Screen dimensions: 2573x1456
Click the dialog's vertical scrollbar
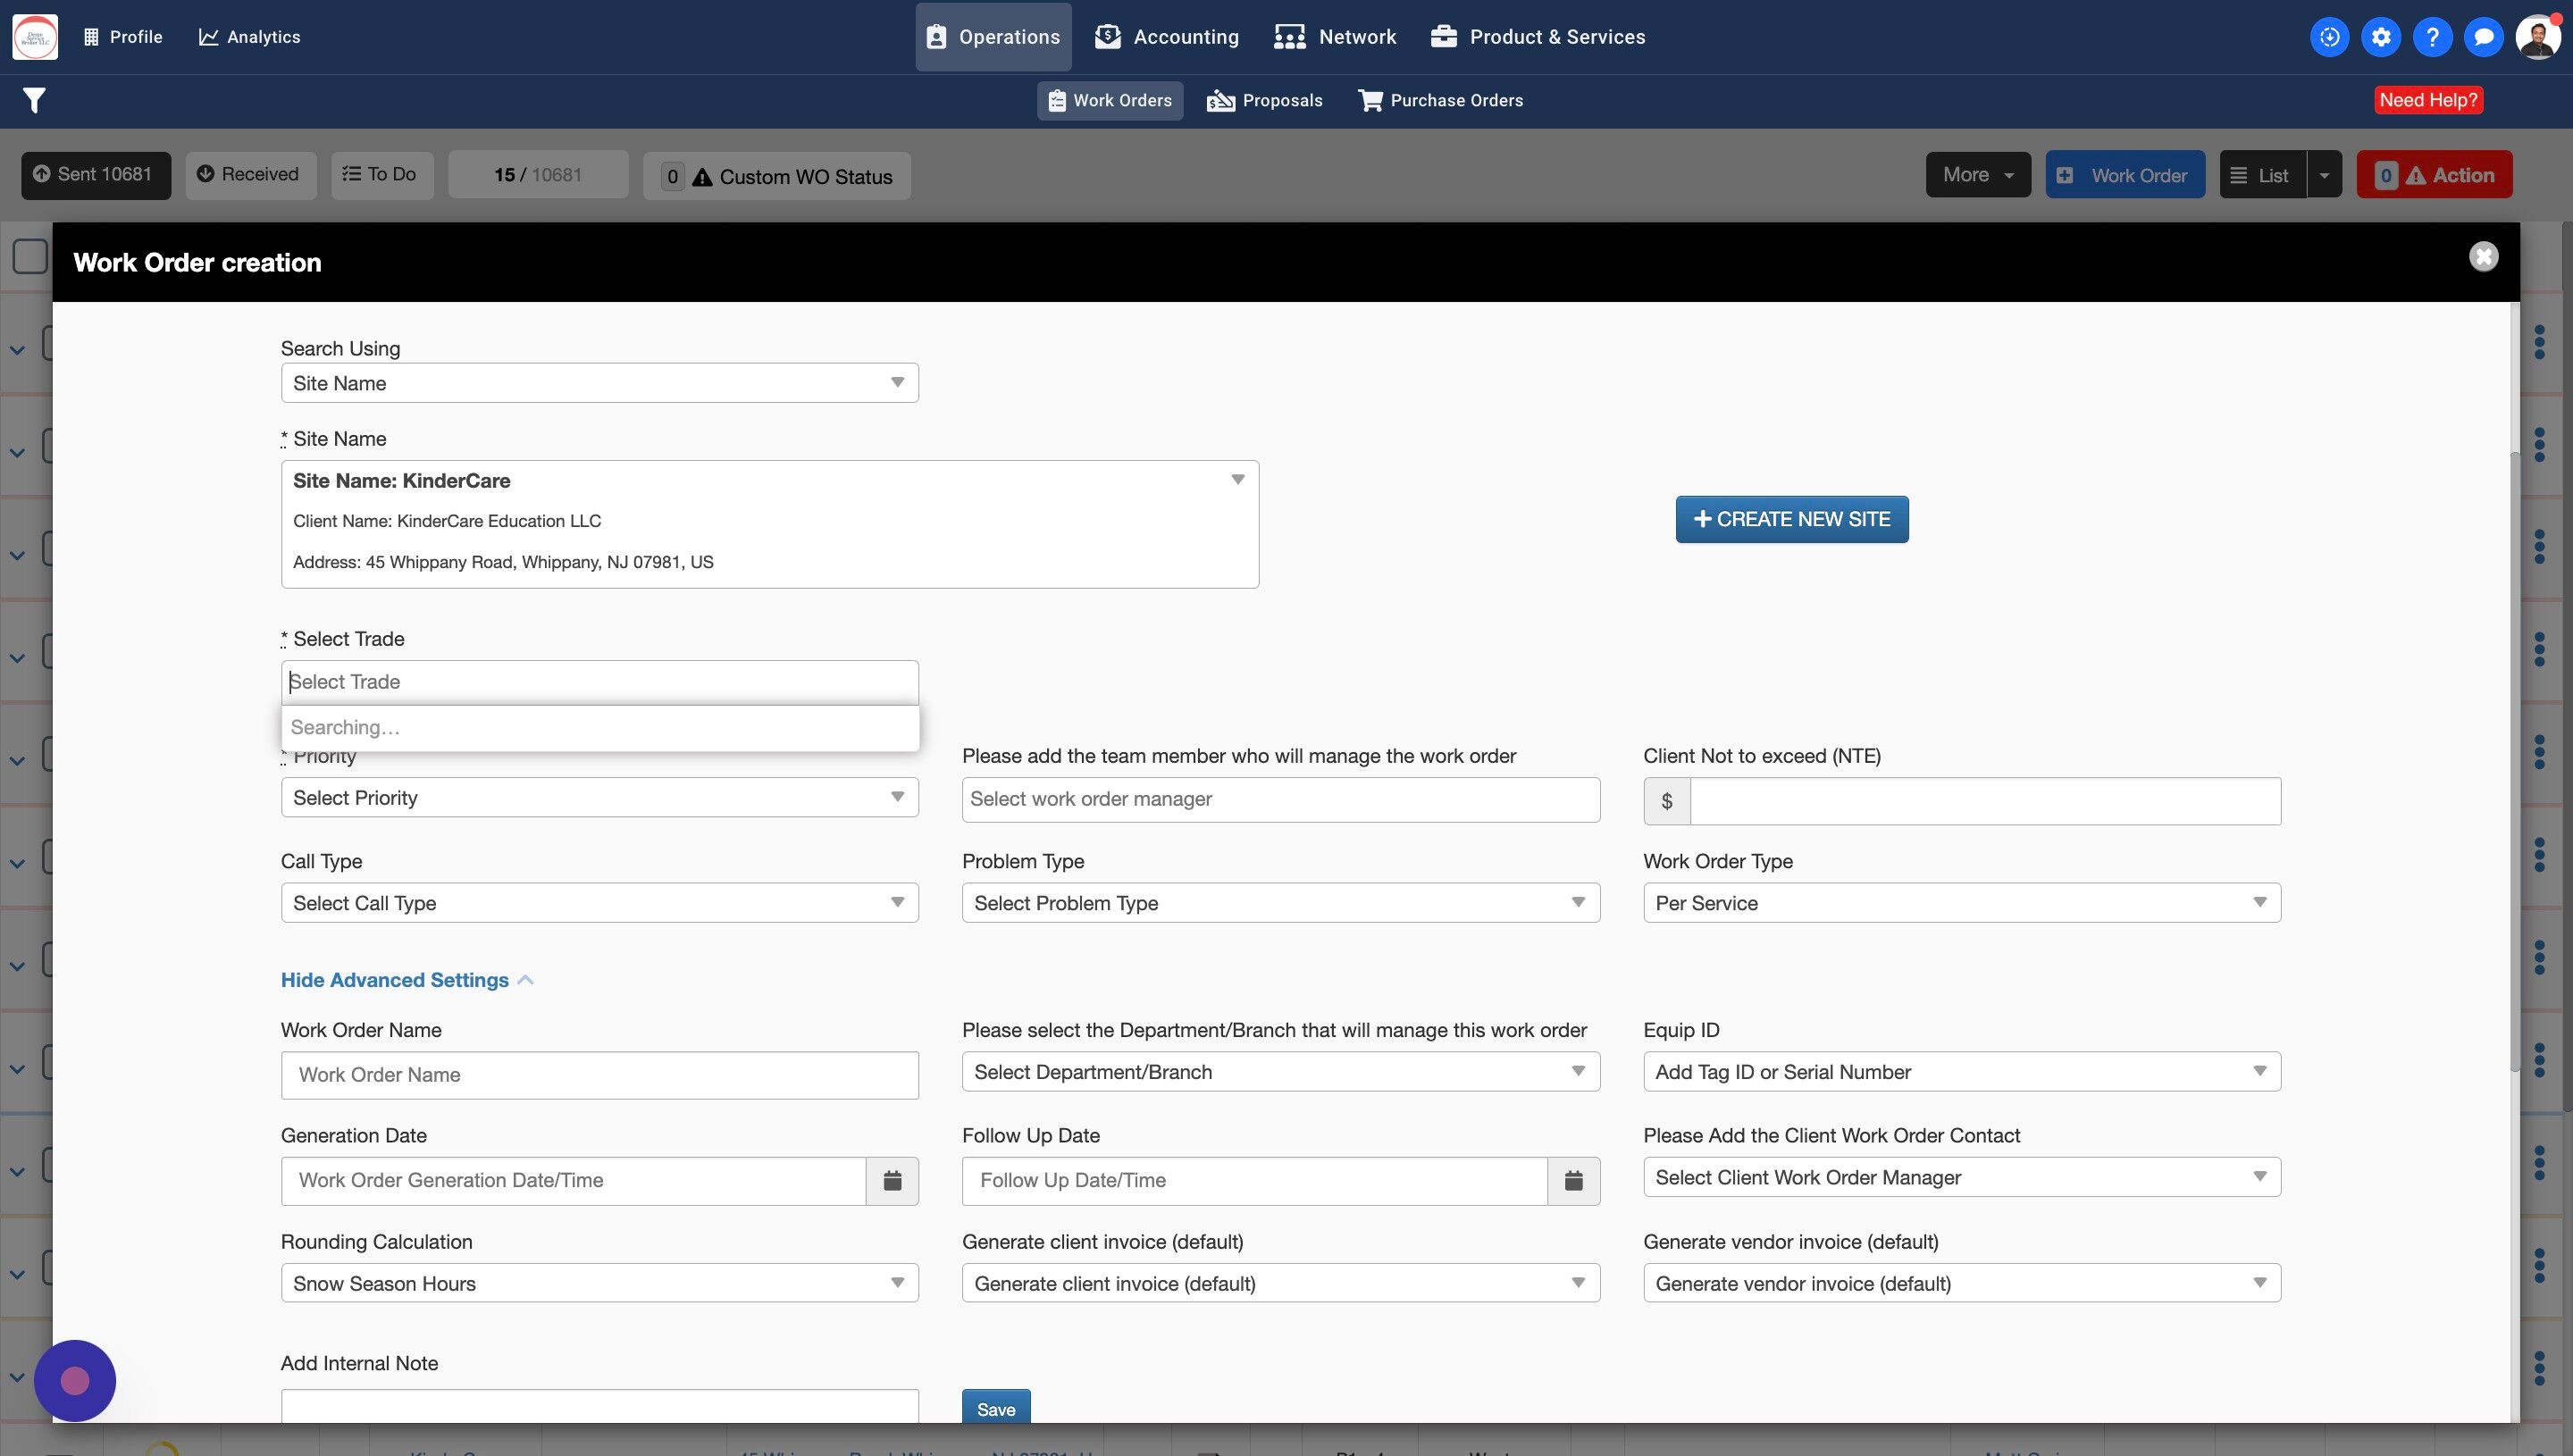(x=2514, y=760)
